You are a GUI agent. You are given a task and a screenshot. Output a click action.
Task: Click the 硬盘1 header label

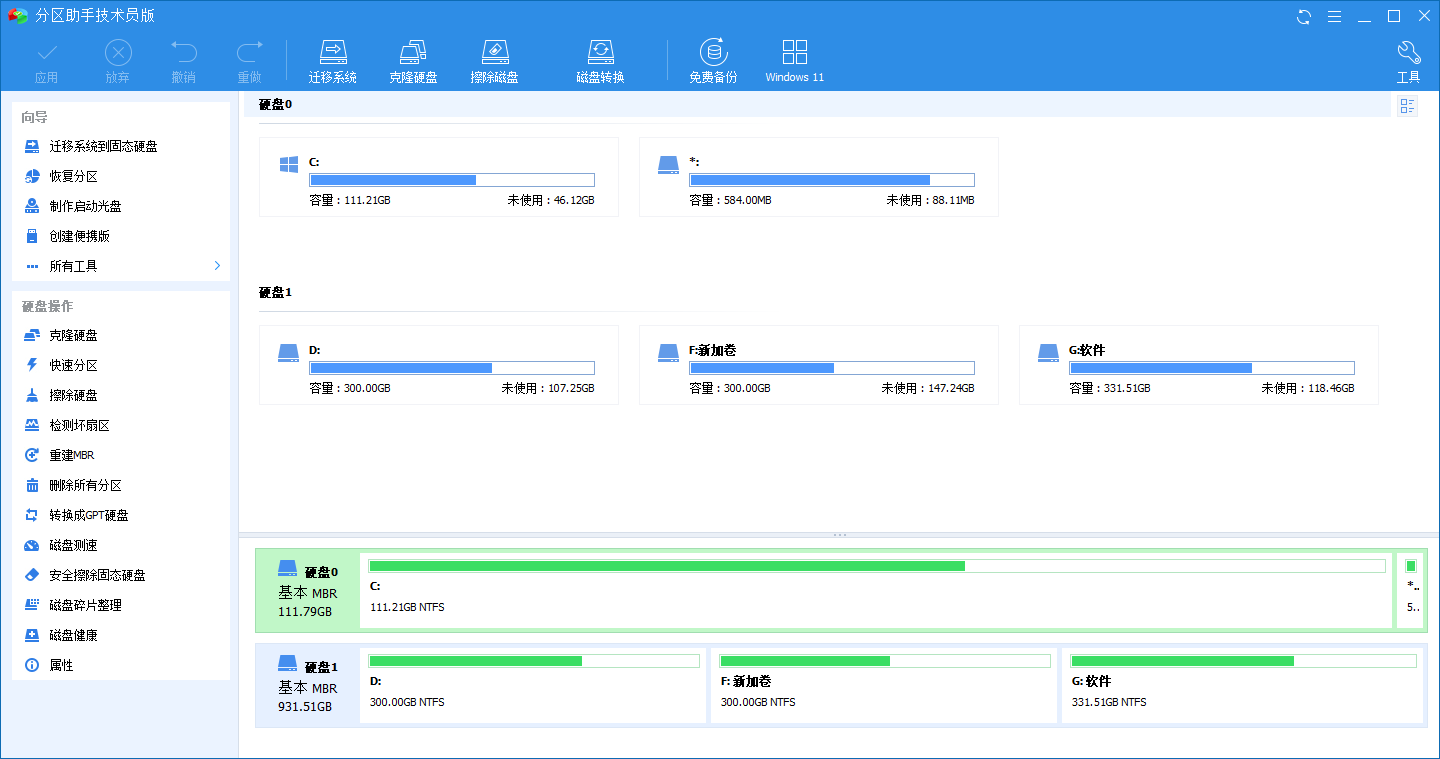(275, 292)
